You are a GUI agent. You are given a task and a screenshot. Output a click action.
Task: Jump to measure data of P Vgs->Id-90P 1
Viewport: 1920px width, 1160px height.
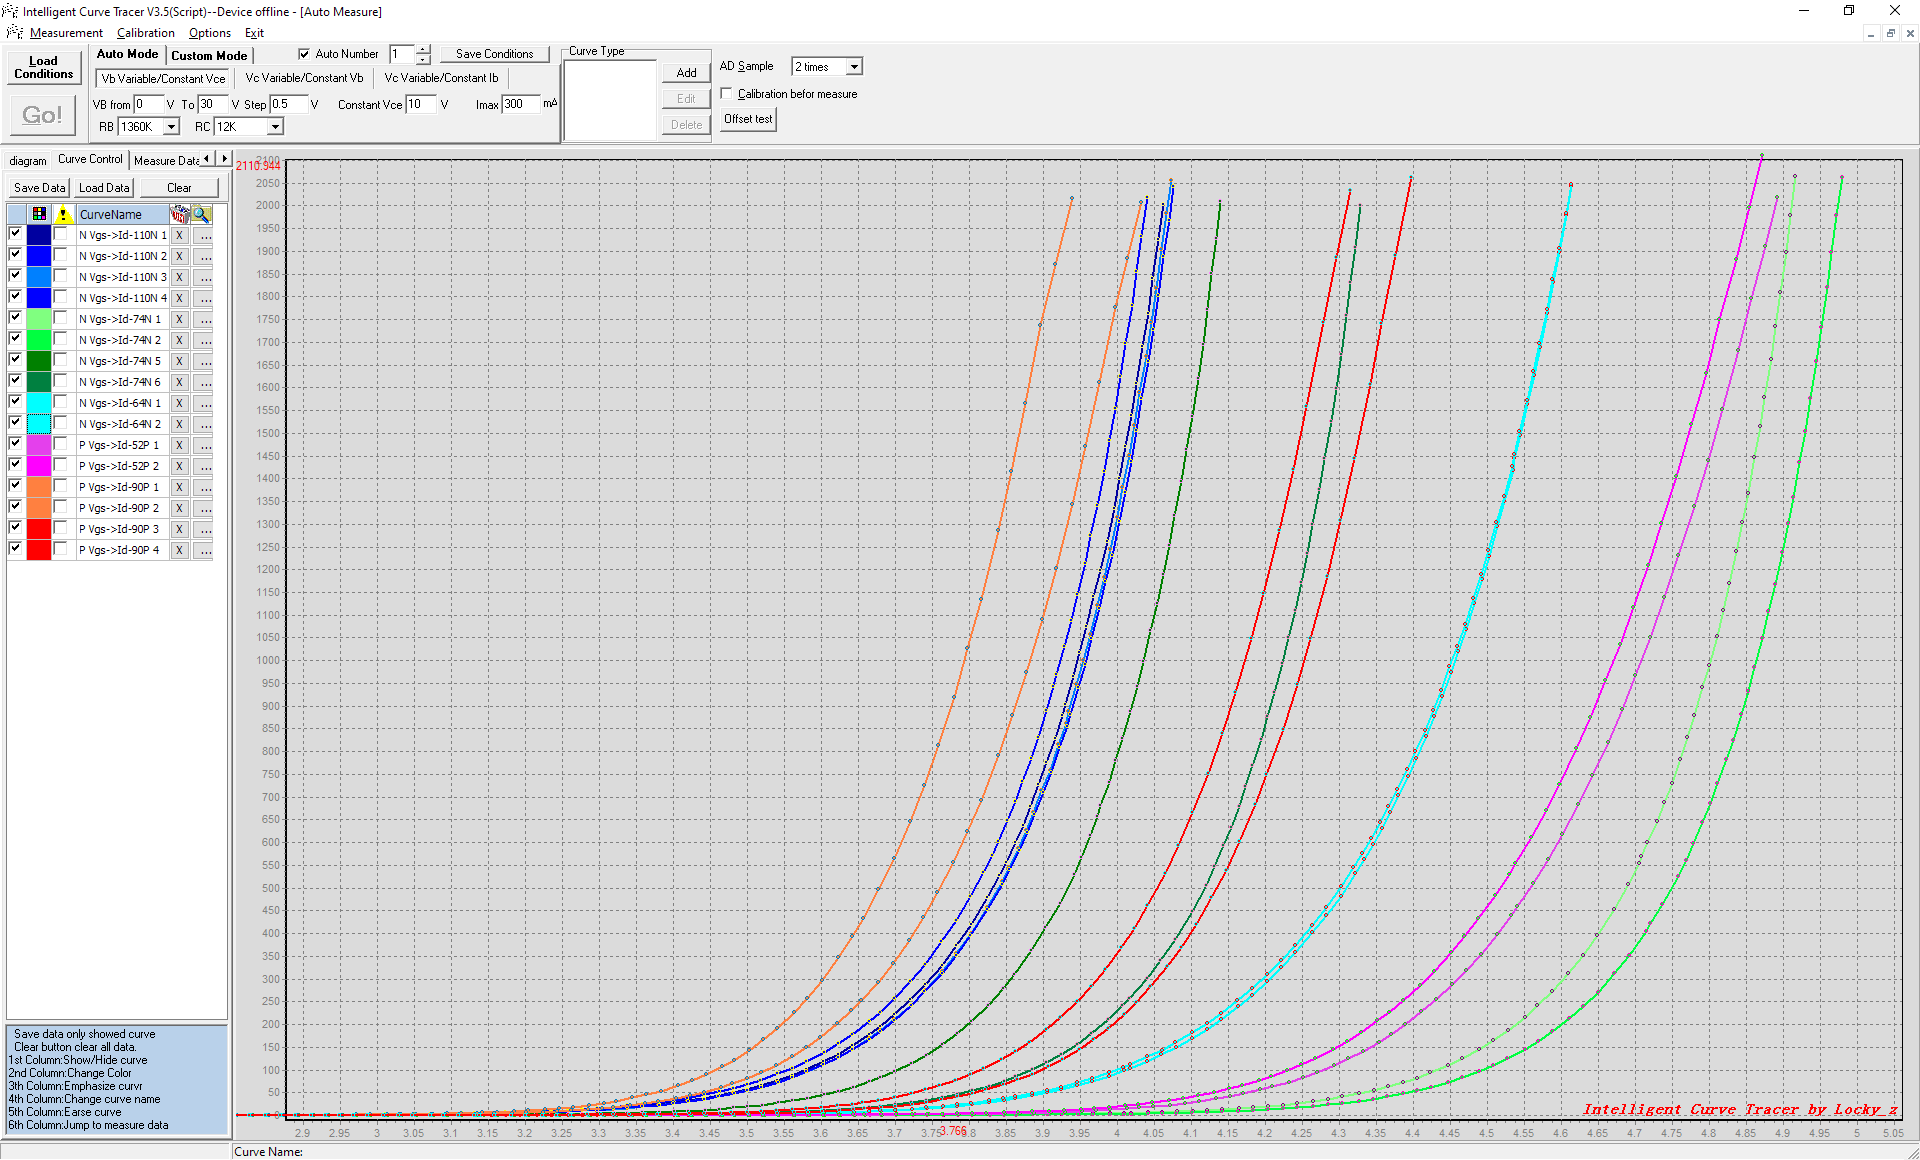pos(203,488)
